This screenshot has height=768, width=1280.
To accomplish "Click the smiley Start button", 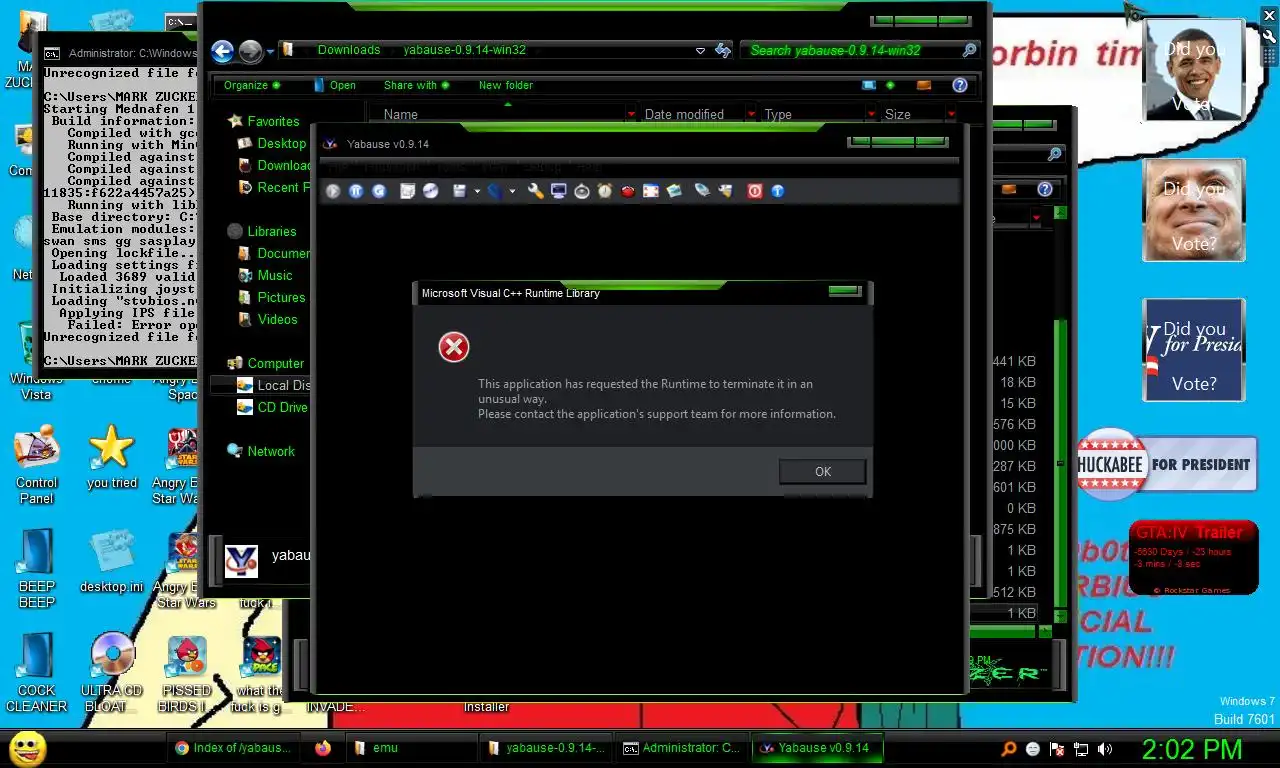I will [27, 748].
